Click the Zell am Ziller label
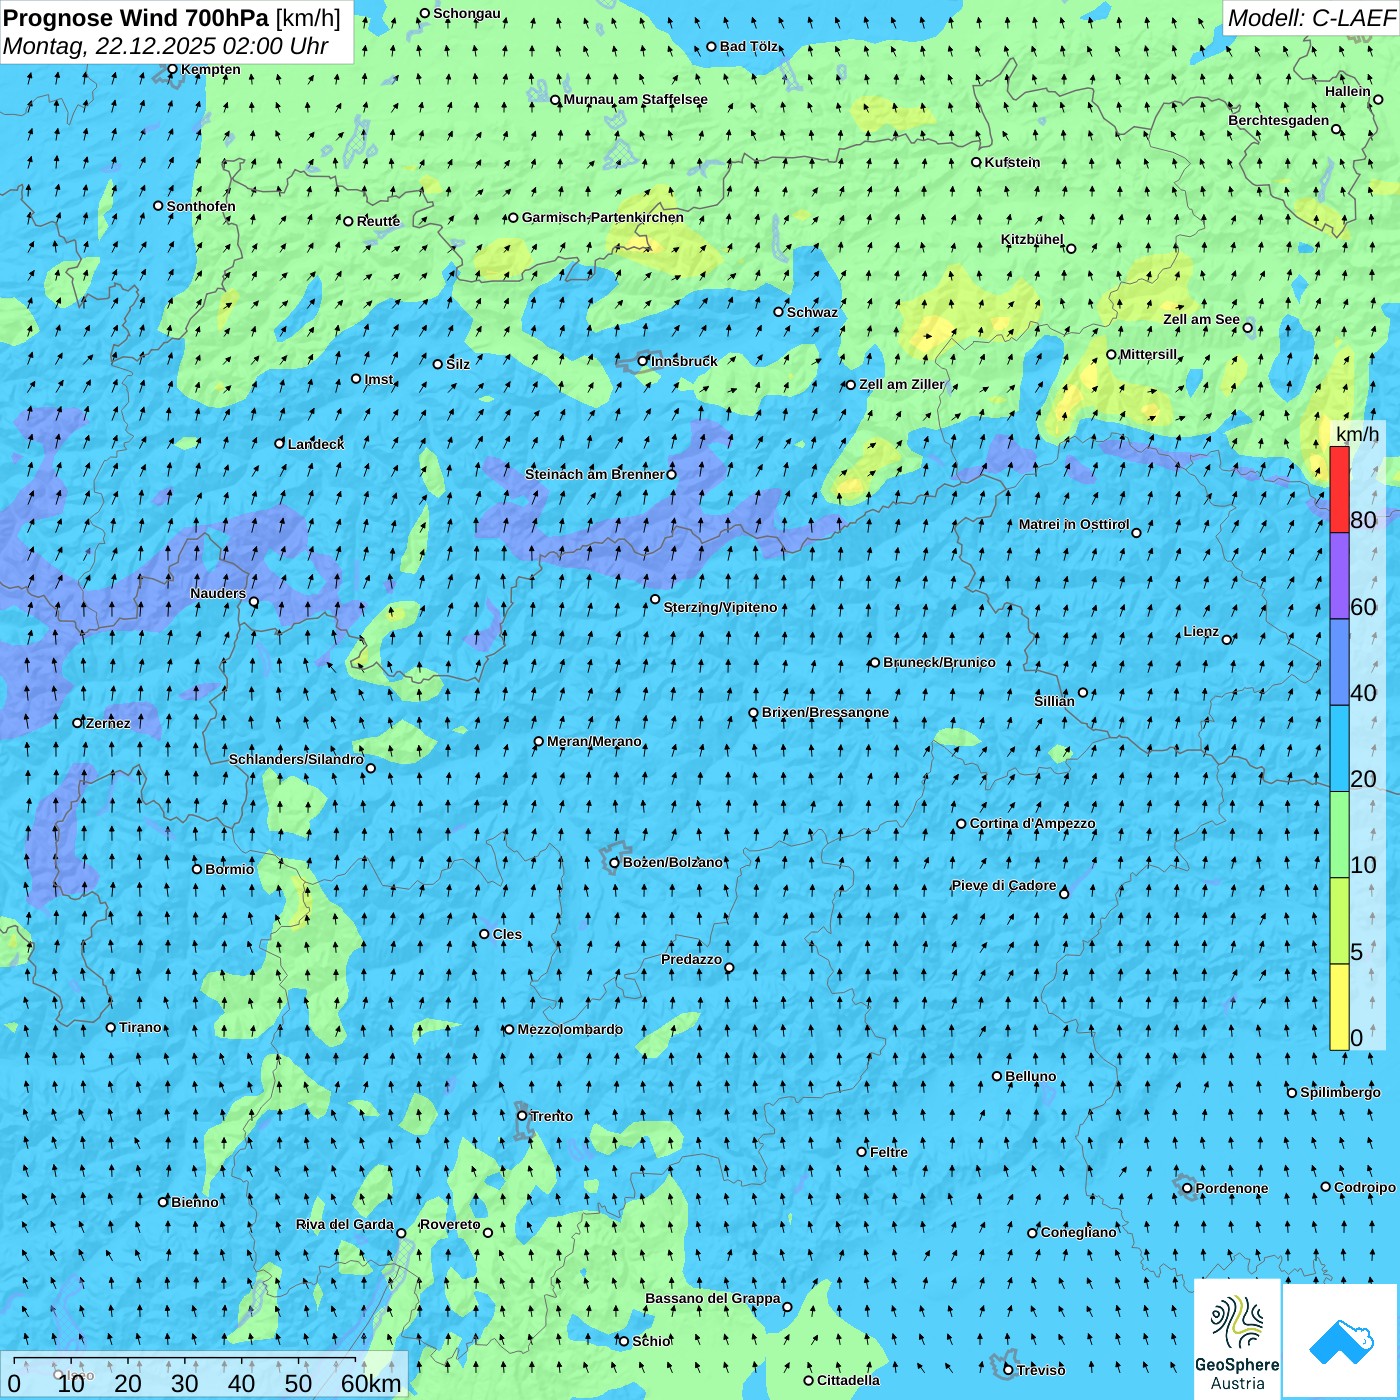This screenshot has width=1400, height=1400. pyautogui.click(x=902, y=384)
